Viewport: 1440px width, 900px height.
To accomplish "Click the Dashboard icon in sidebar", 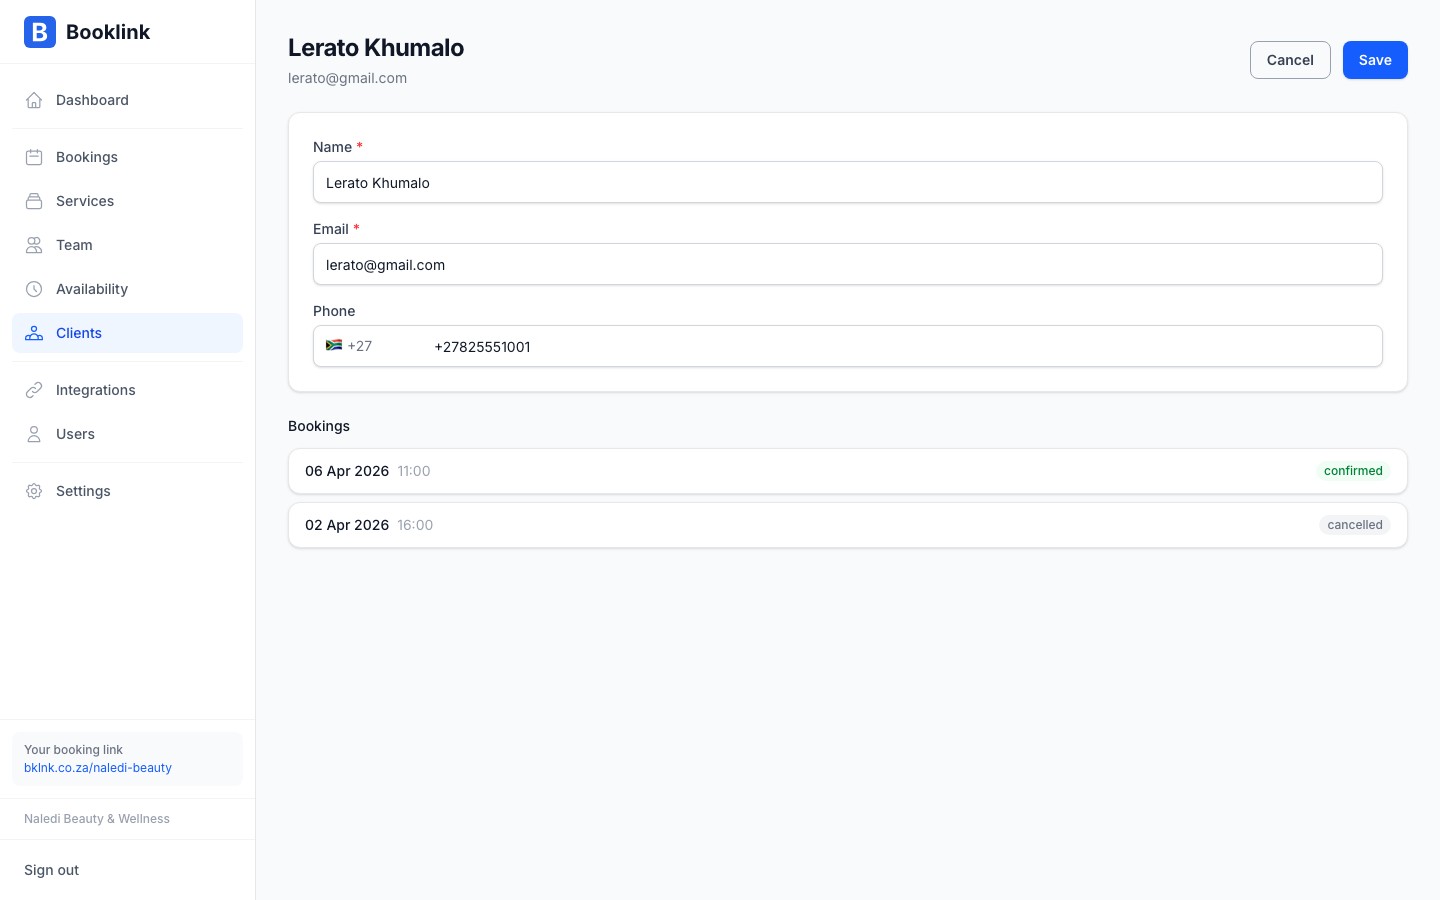I will tap(34, 100).
